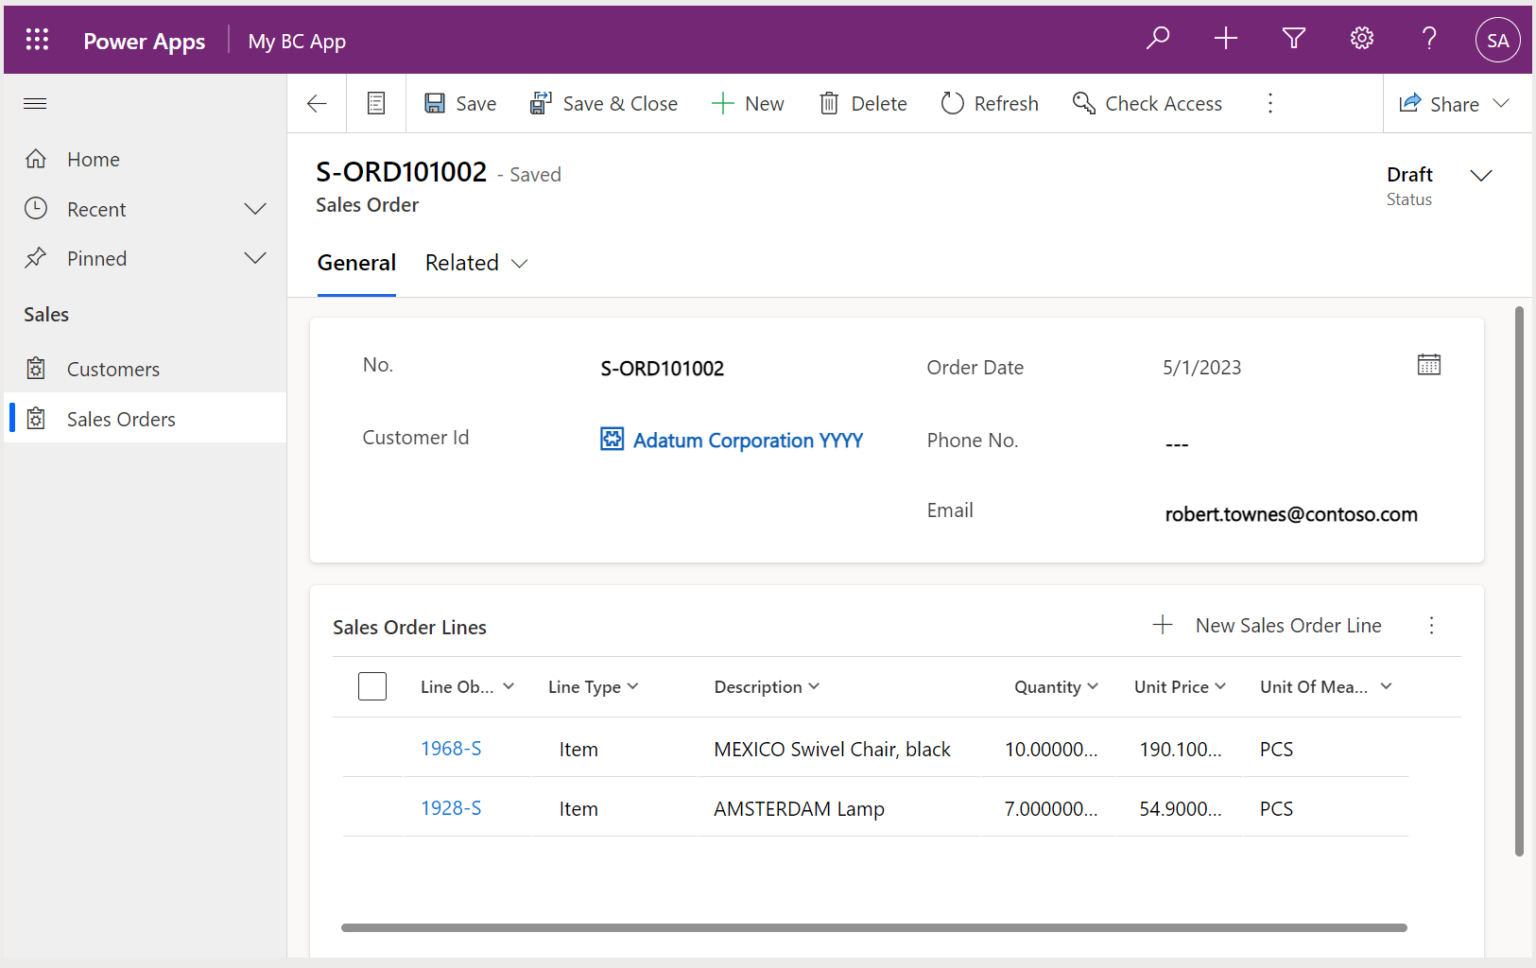The image size is (1536, 968).
Task: Click the Power Apps brand label
Action: click(x=144, y=41)
